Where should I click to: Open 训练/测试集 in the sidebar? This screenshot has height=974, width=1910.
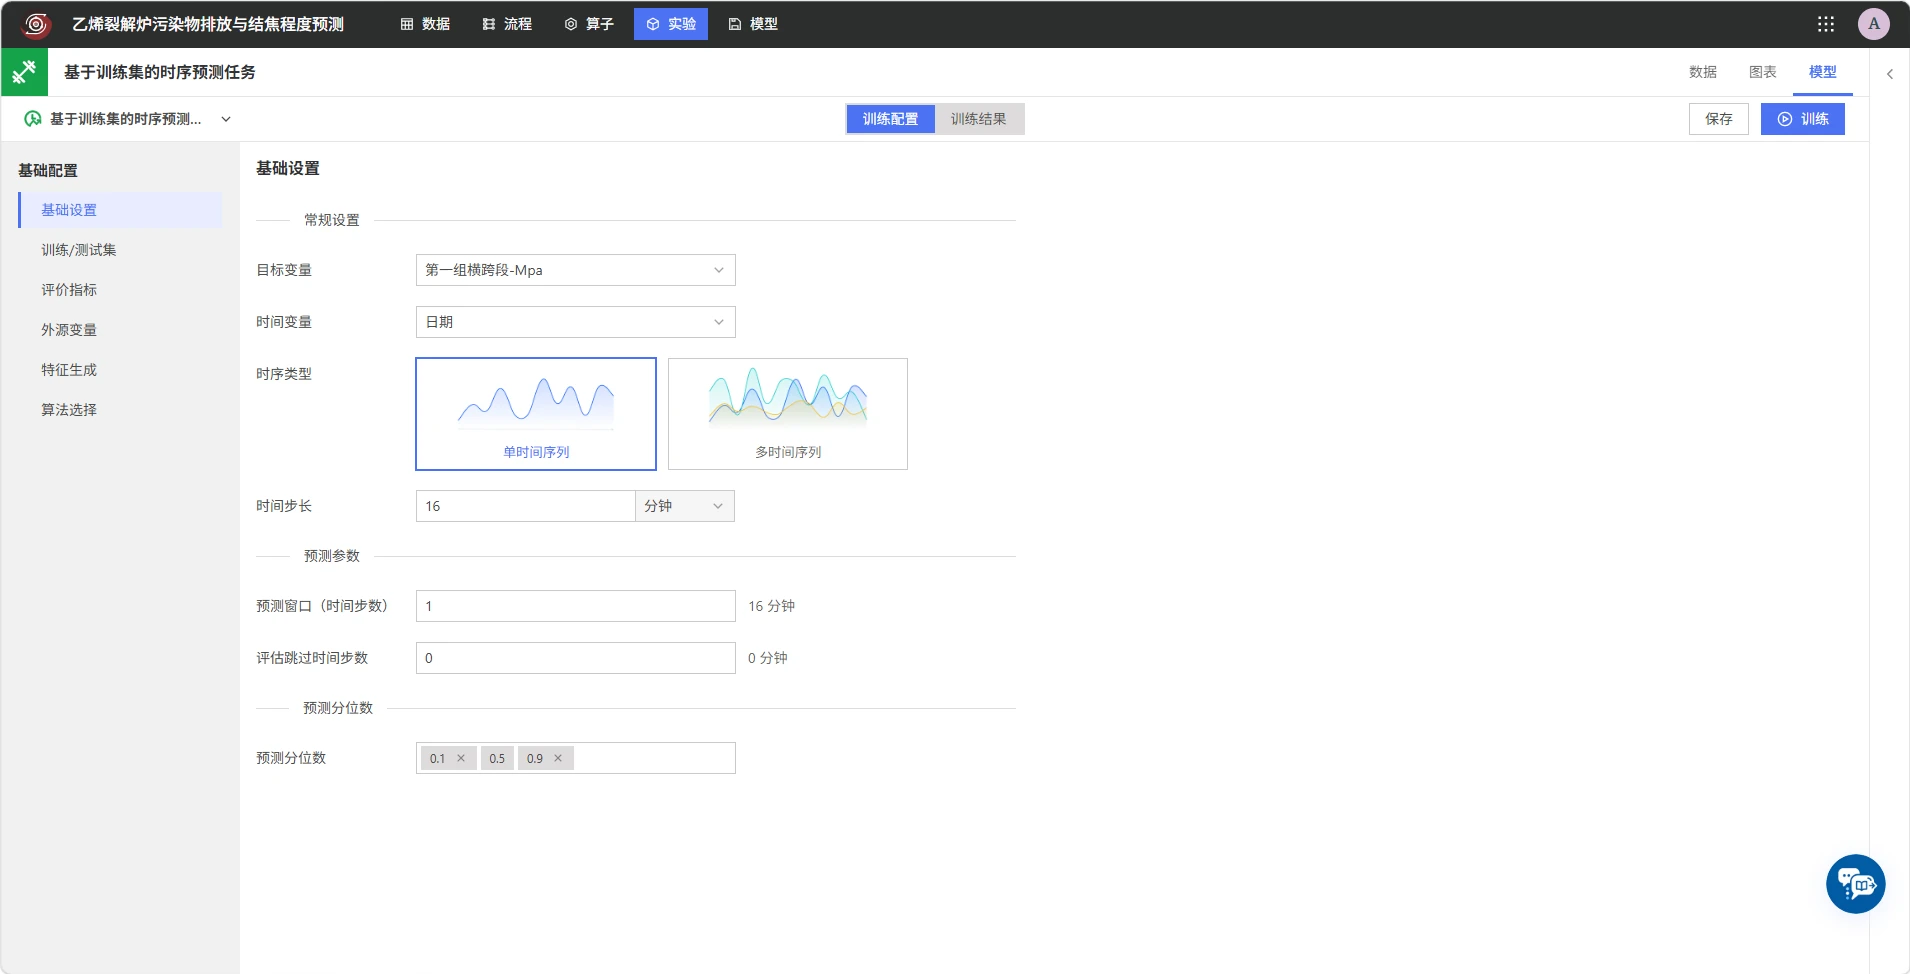[x=120, y=250]
